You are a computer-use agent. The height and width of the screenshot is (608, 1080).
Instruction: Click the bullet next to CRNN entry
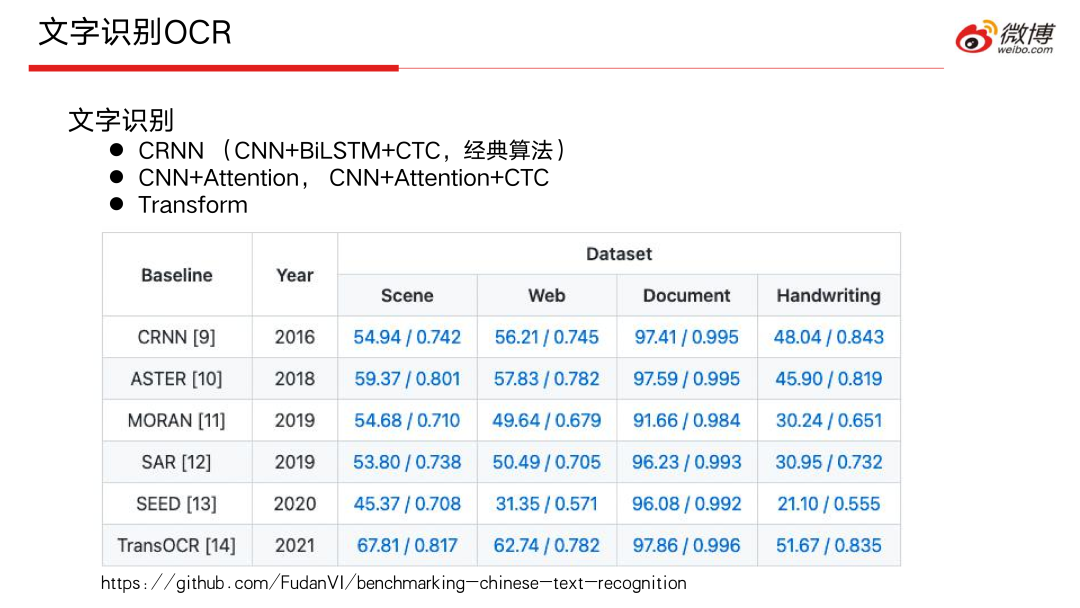119,150
